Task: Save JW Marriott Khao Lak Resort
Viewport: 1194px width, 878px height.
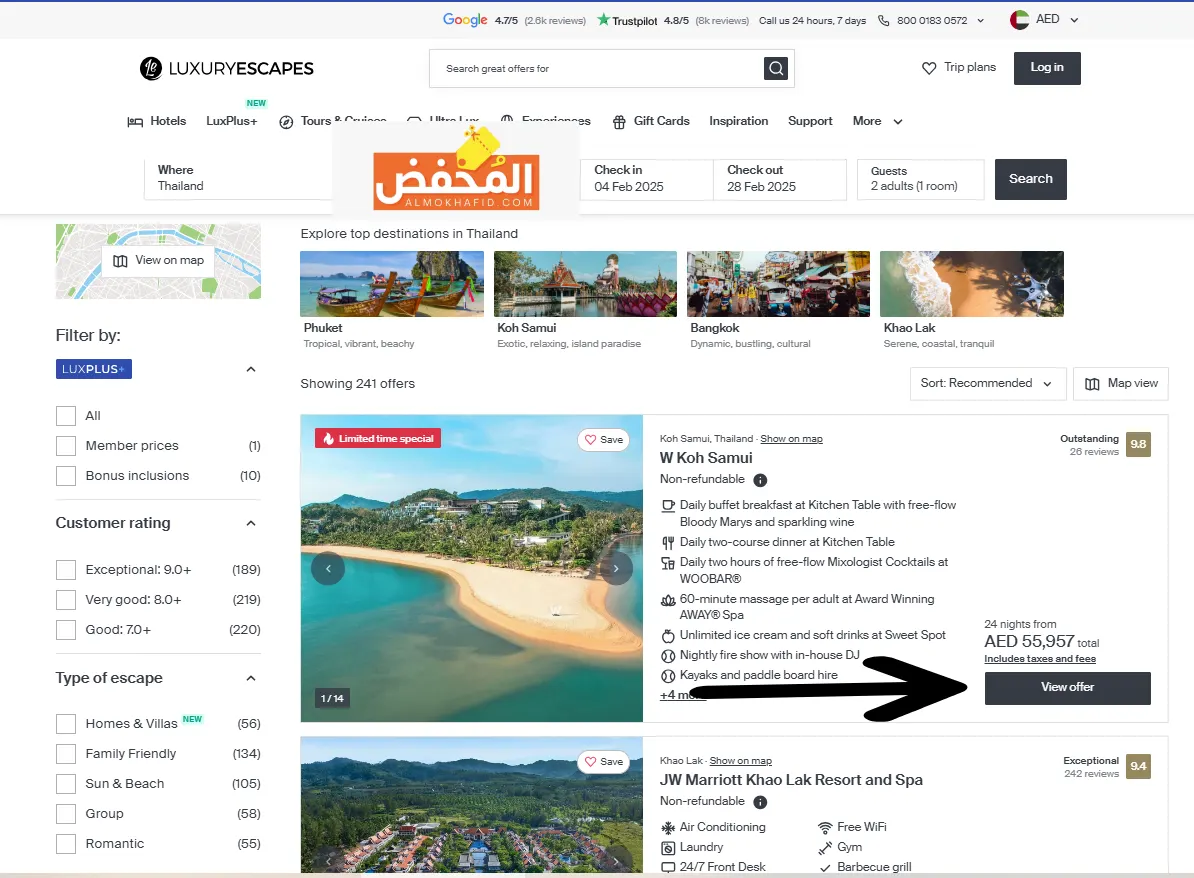Action: pos(604,761)
